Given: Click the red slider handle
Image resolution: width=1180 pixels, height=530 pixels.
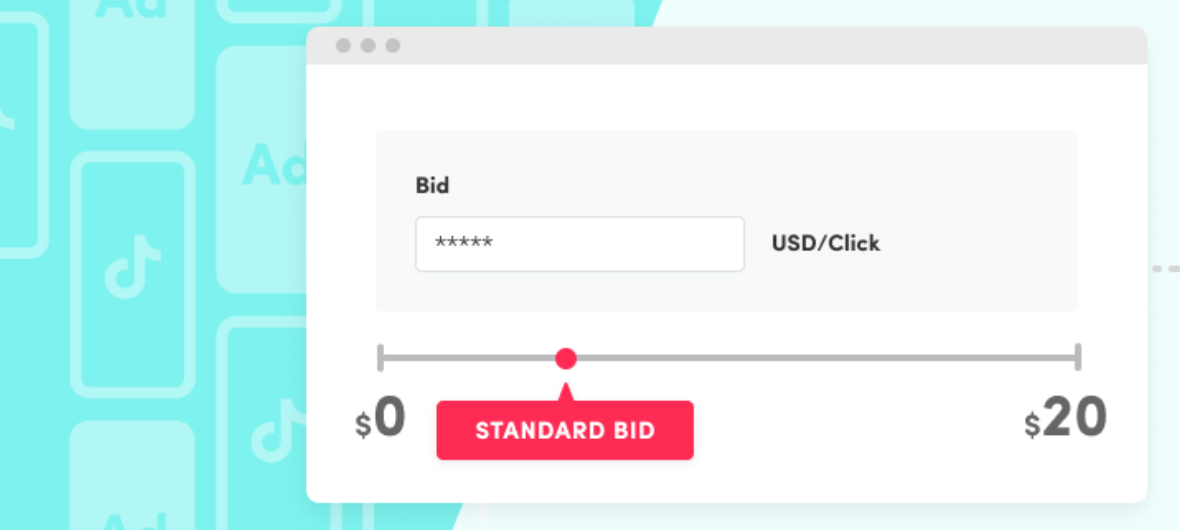Looking at the screenshot, I should point(566,358).
